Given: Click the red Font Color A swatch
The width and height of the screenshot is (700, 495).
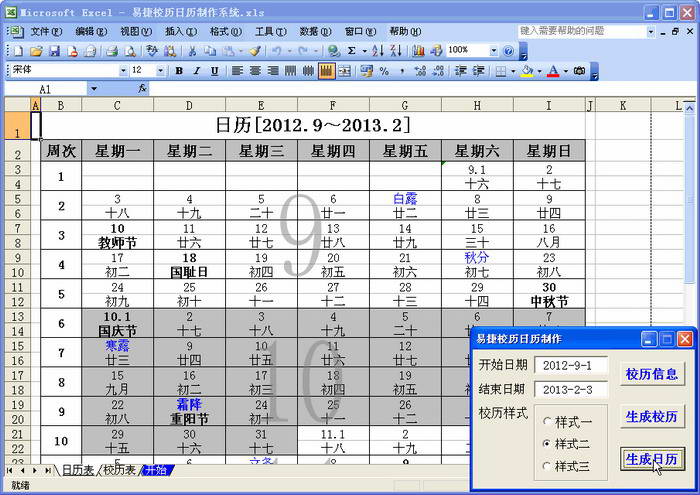Looking at the screenshot, I should (554, 71).
